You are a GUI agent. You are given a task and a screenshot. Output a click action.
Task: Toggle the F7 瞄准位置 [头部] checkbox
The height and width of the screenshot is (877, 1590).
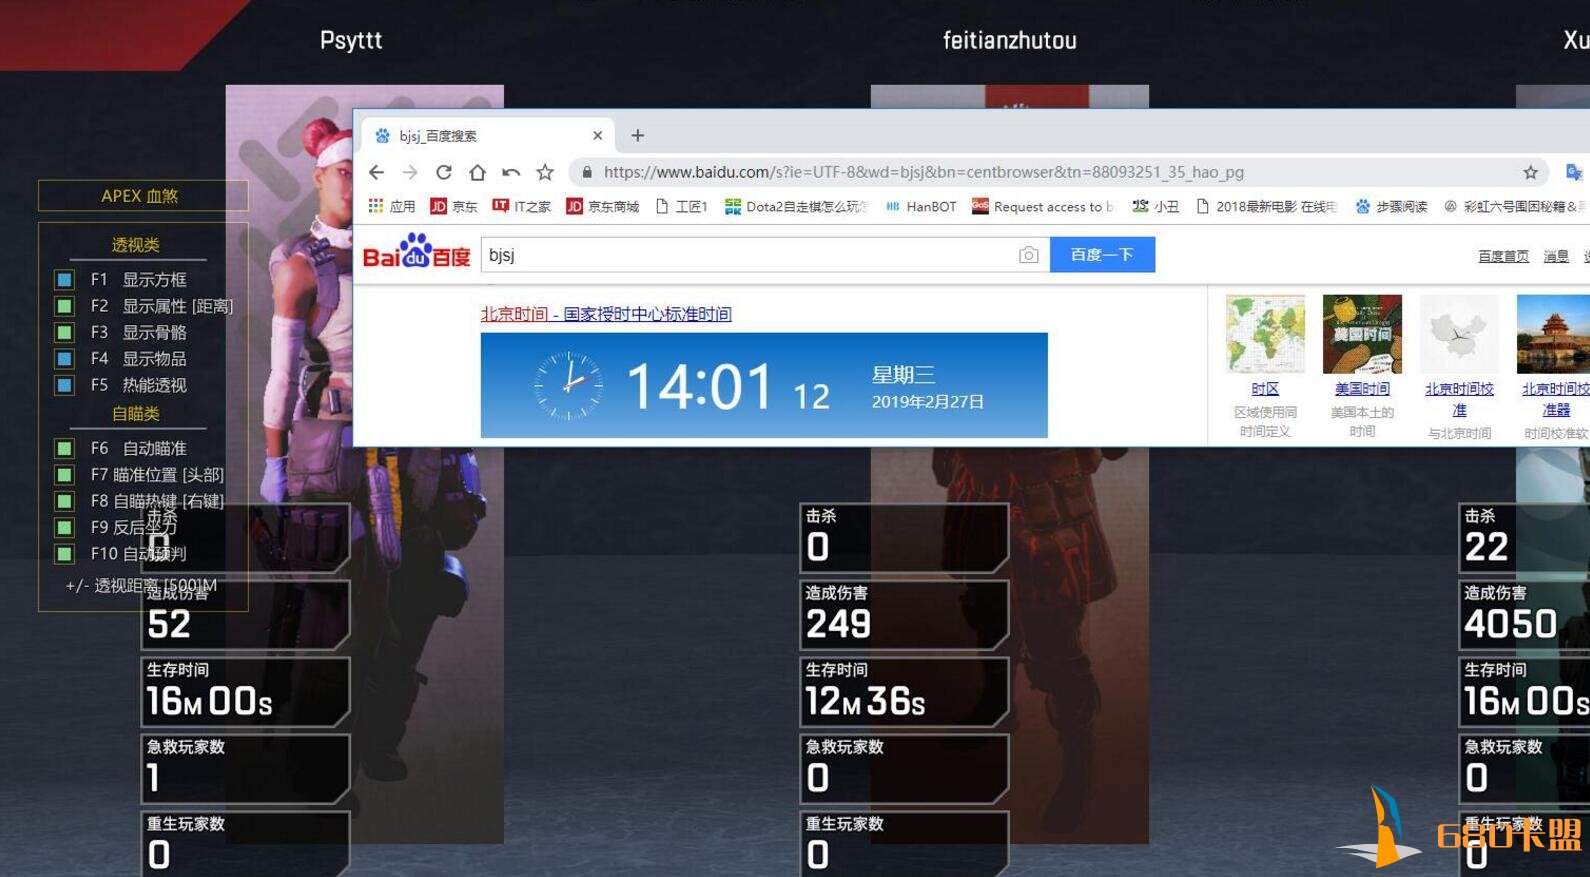pyautogui.click(x=64, y=474)
